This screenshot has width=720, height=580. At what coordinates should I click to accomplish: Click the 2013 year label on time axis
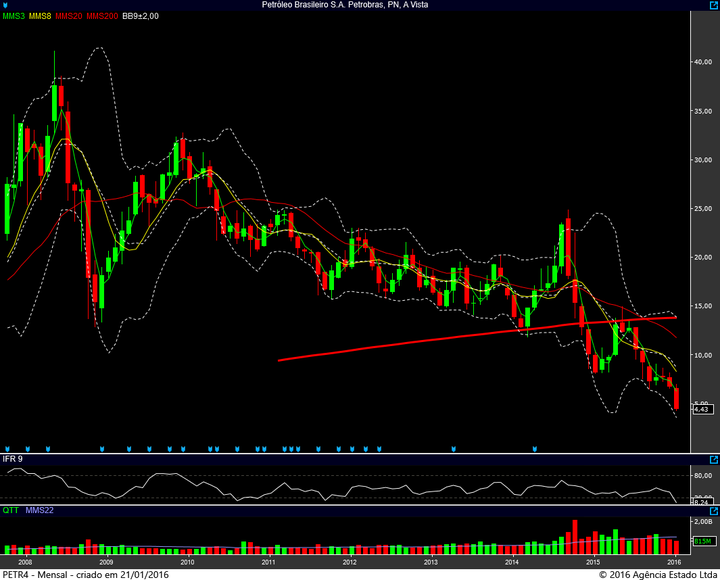(x=431, y=562)
